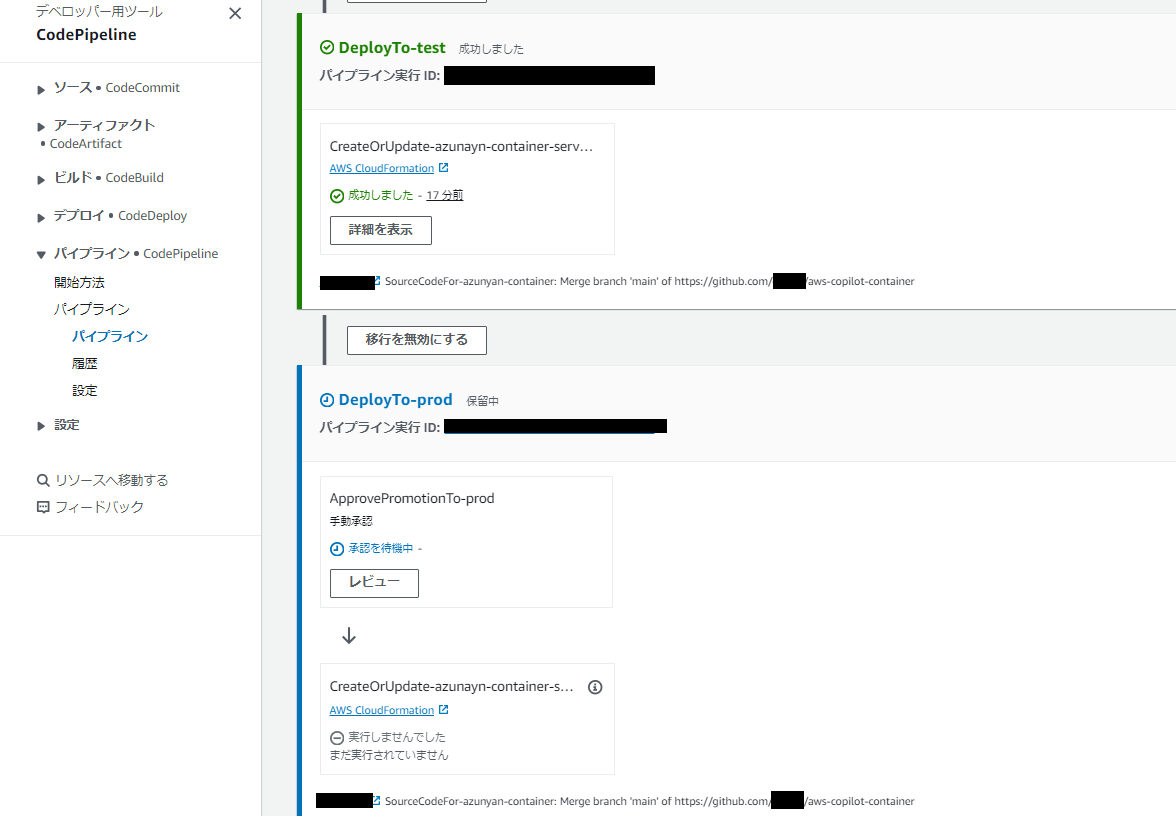Screen dimensions: 1176x816
Task: Click the 承認を待機中 clock status icon
Action: [x=337, y=549]
